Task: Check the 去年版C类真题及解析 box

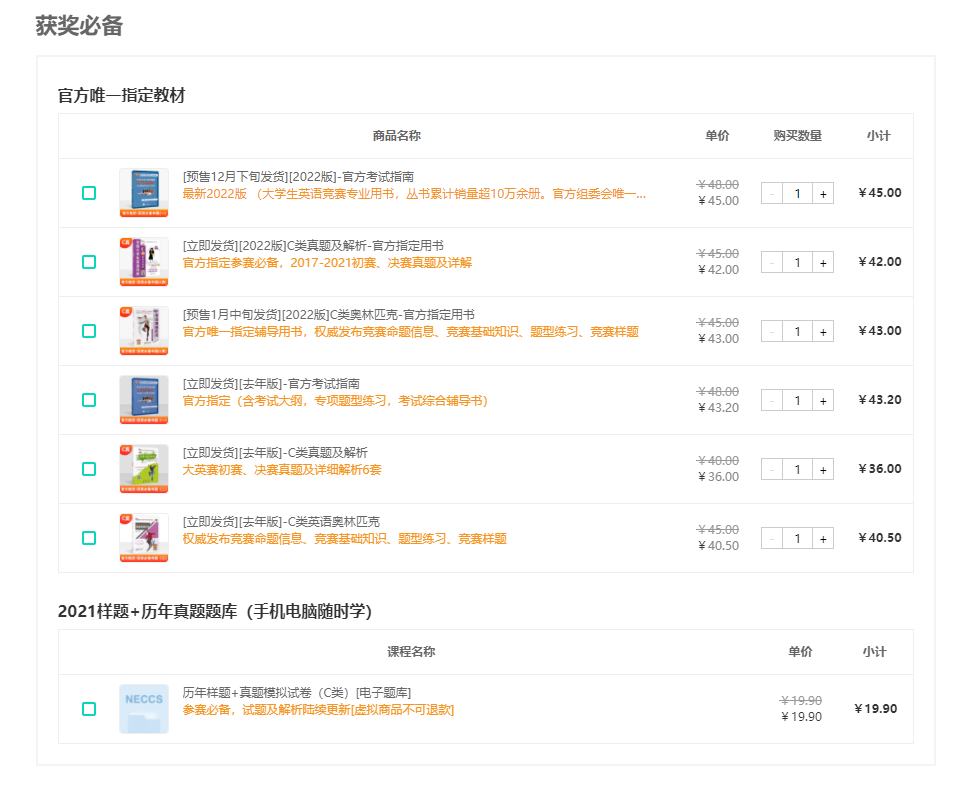Action: (89, 469)
